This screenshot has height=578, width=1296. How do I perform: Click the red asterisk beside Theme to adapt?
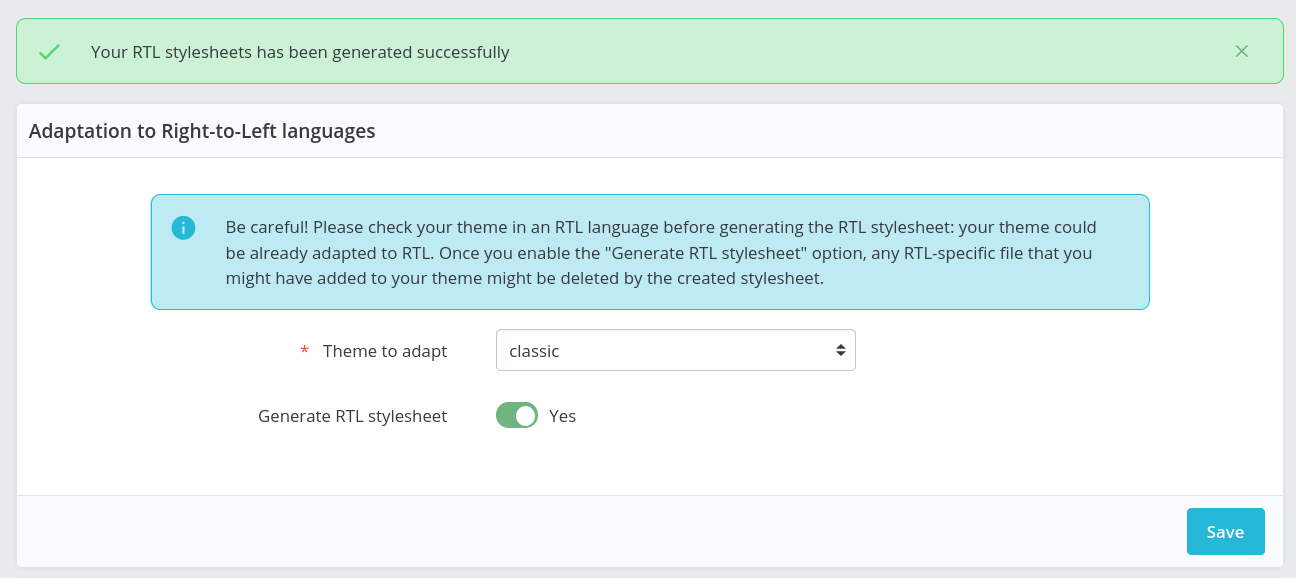(304, 351)
